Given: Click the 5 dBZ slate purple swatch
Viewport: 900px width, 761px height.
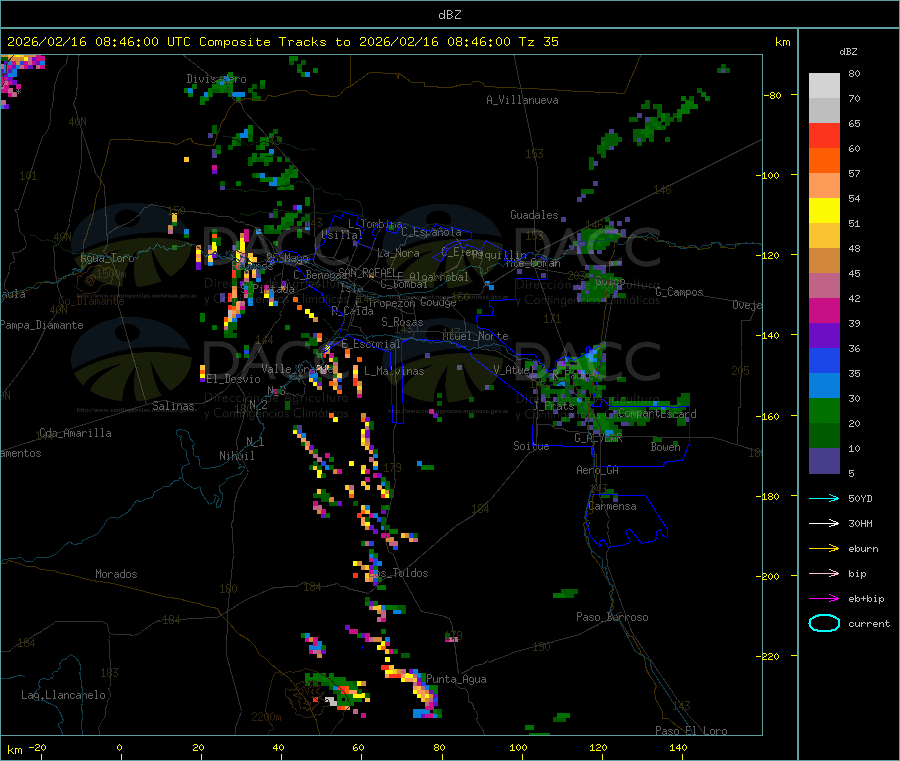Looking at the screenshot, I should [x=824, y=461].
